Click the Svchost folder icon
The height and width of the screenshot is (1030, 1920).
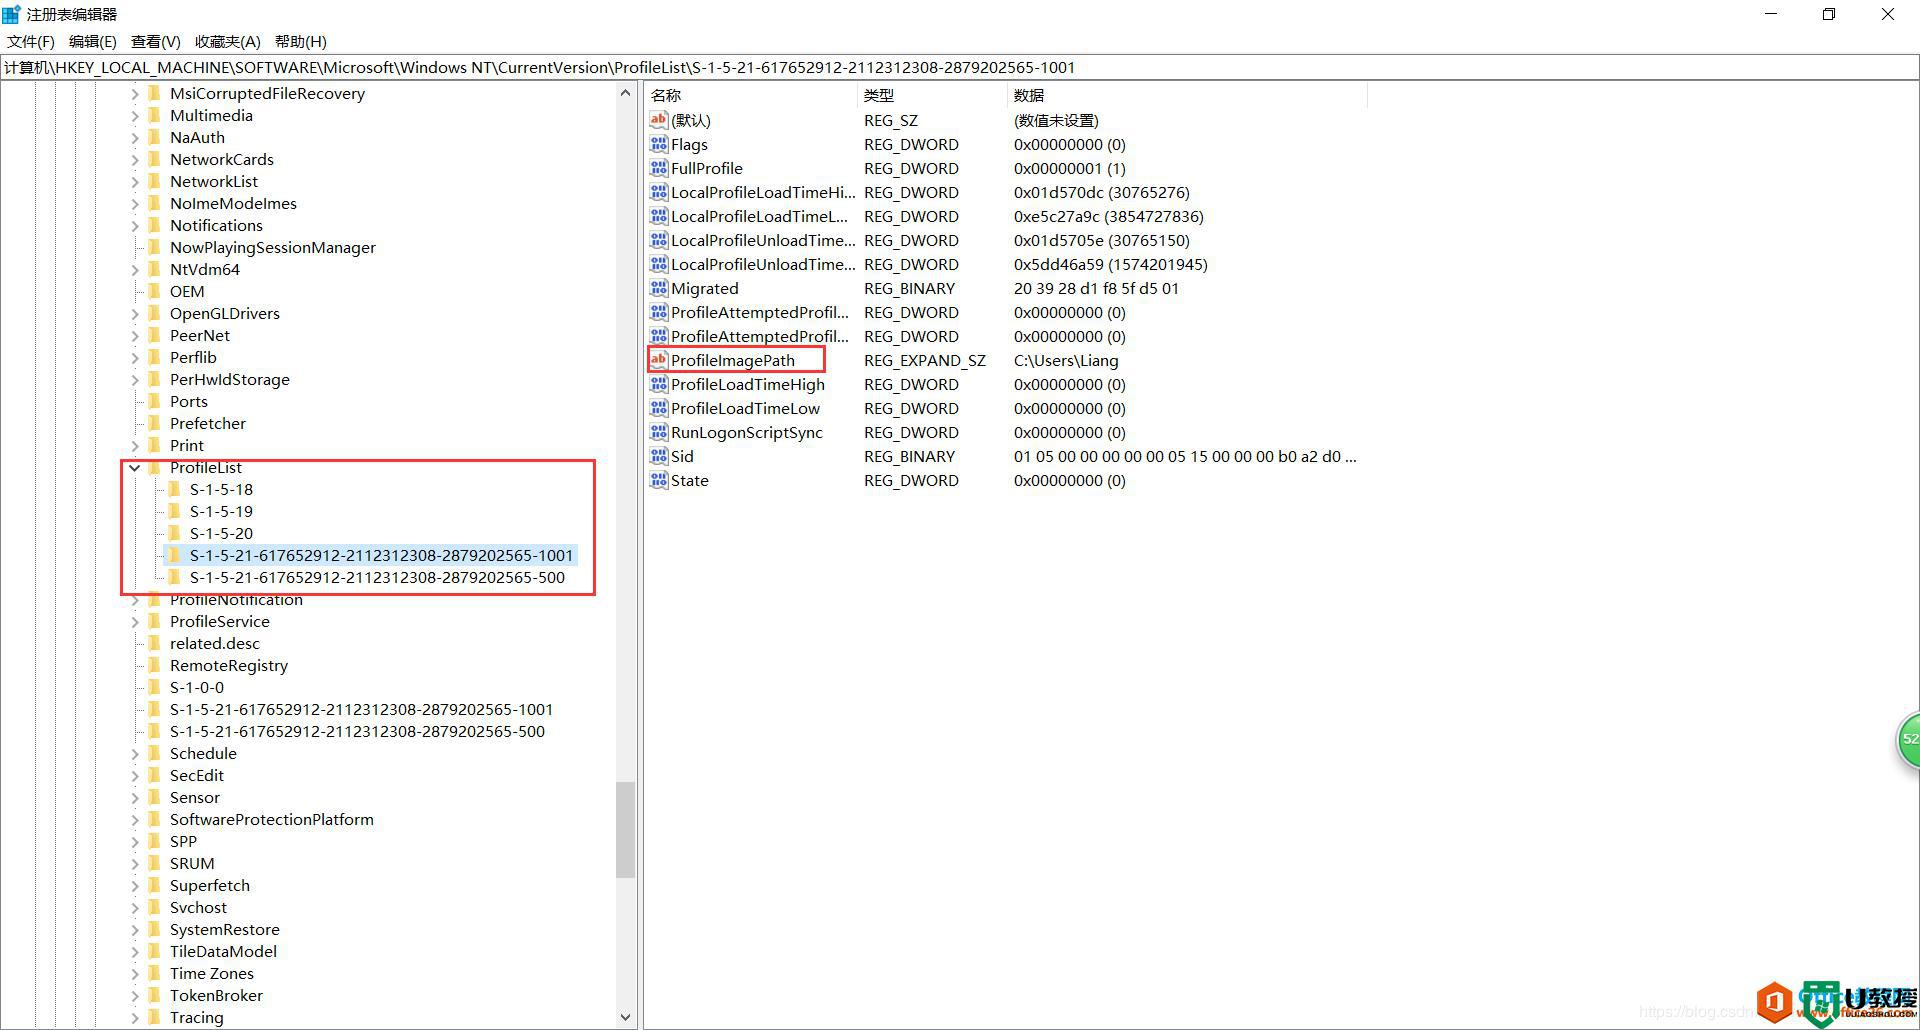154,907
